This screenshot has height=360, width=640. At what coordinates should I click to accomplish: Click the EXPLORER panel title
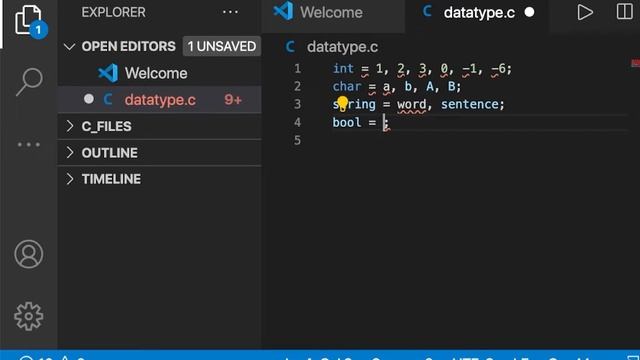[113, 12]
